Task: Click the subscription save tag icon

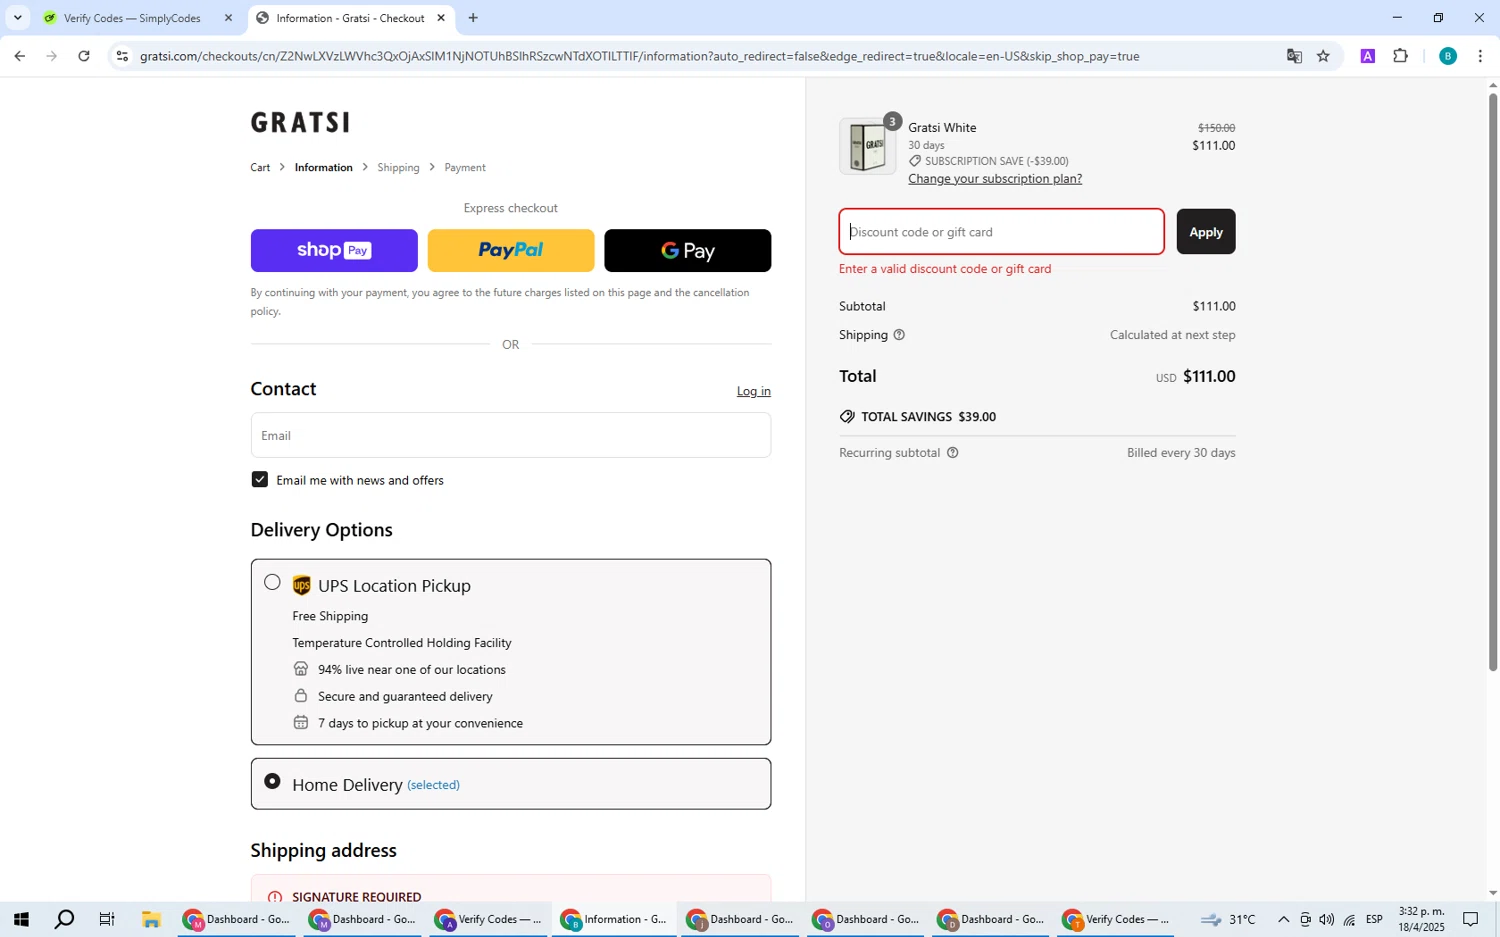Action: (914, 161)
